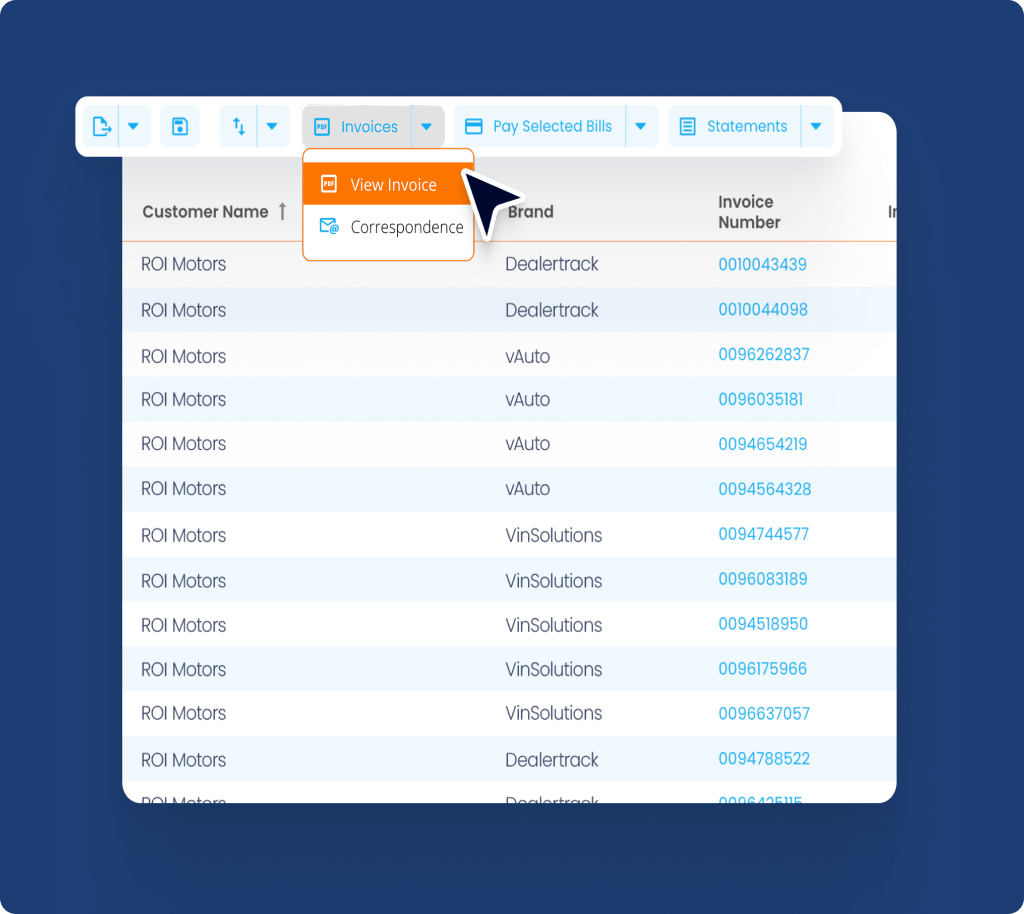This screenshot has height=914, width=1024.
Task: Click the Statements document icon
Action: (687, 127)
